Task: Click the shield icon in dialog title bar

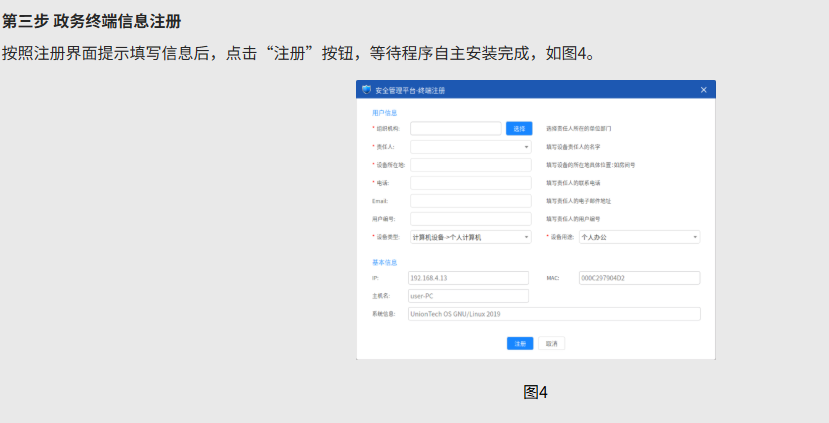Action: pyautogui.click(x=367, y=90)
